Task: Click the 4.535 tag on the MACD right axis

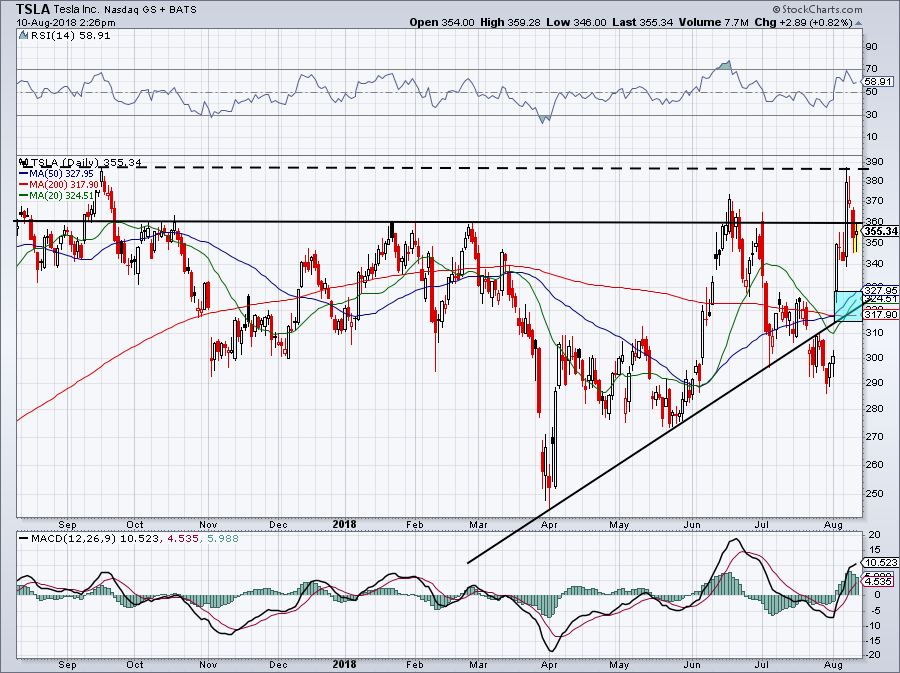Action: pyautogui.click(x=878, y=581)
